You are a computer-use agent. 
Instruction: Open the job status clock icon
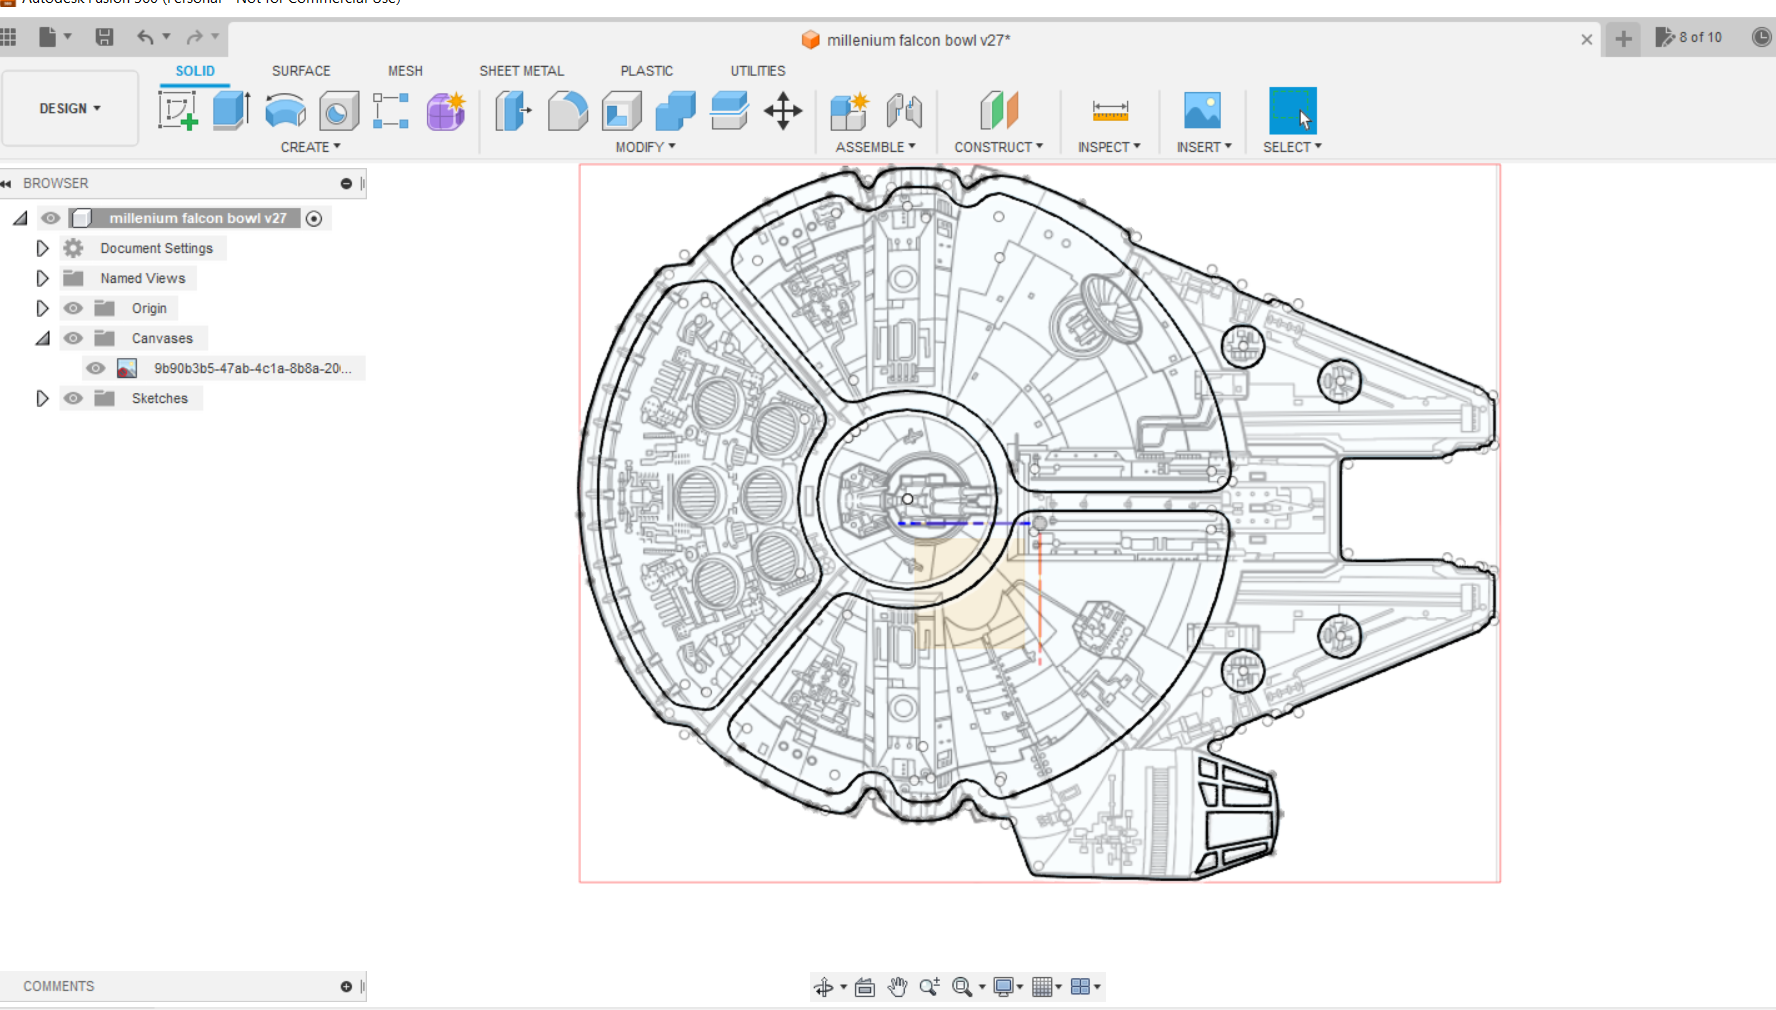(1762, 37)
